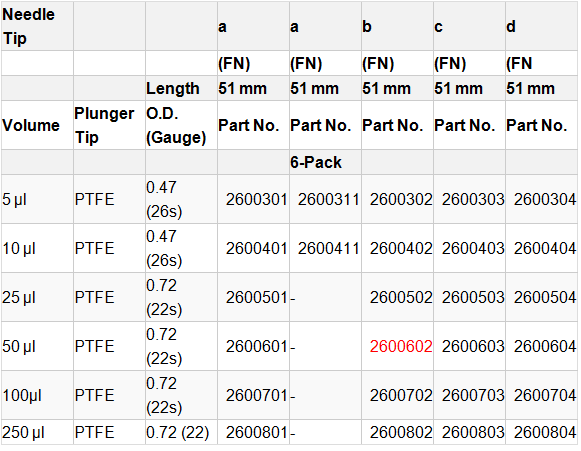The image size is (581, 451).
Task: Click part number 2600403
Action: point(473,248)
